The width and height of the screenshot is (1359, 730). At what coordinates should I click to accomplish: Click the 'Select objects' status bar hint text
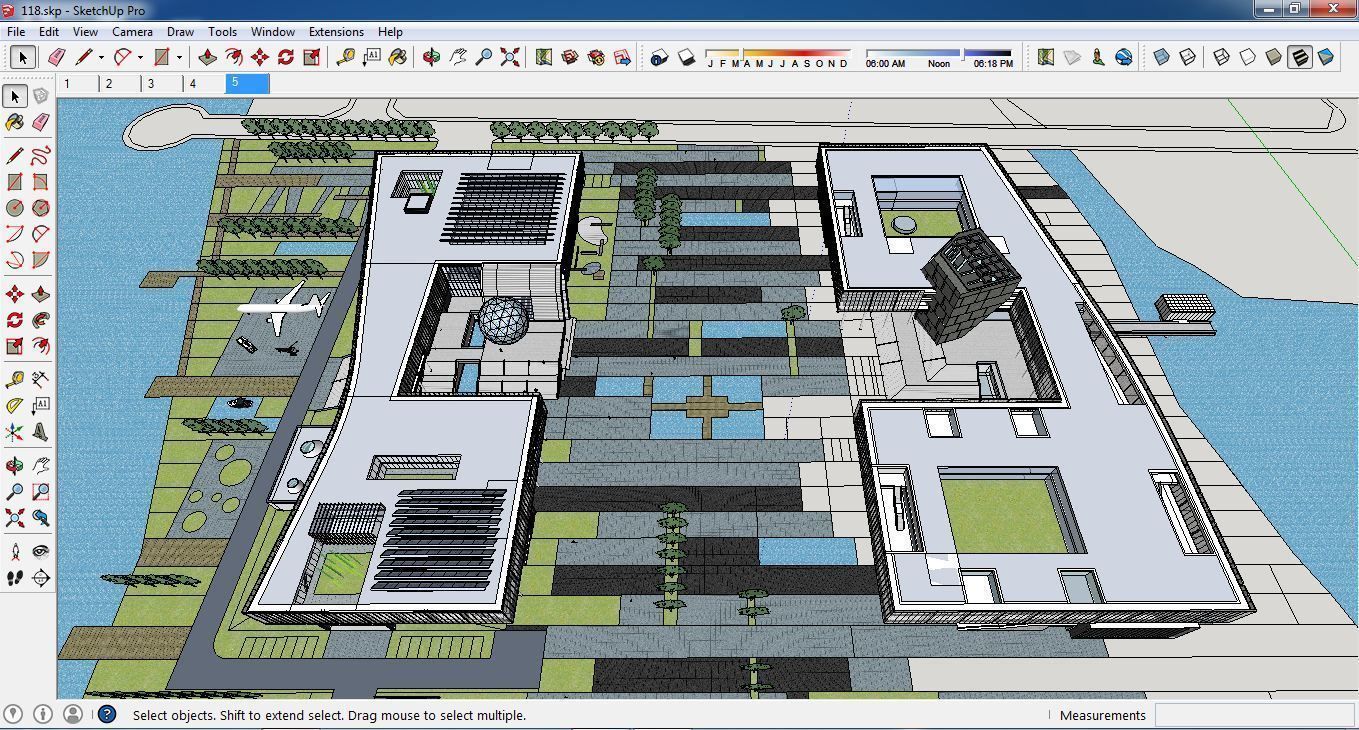tap(329, 715)
